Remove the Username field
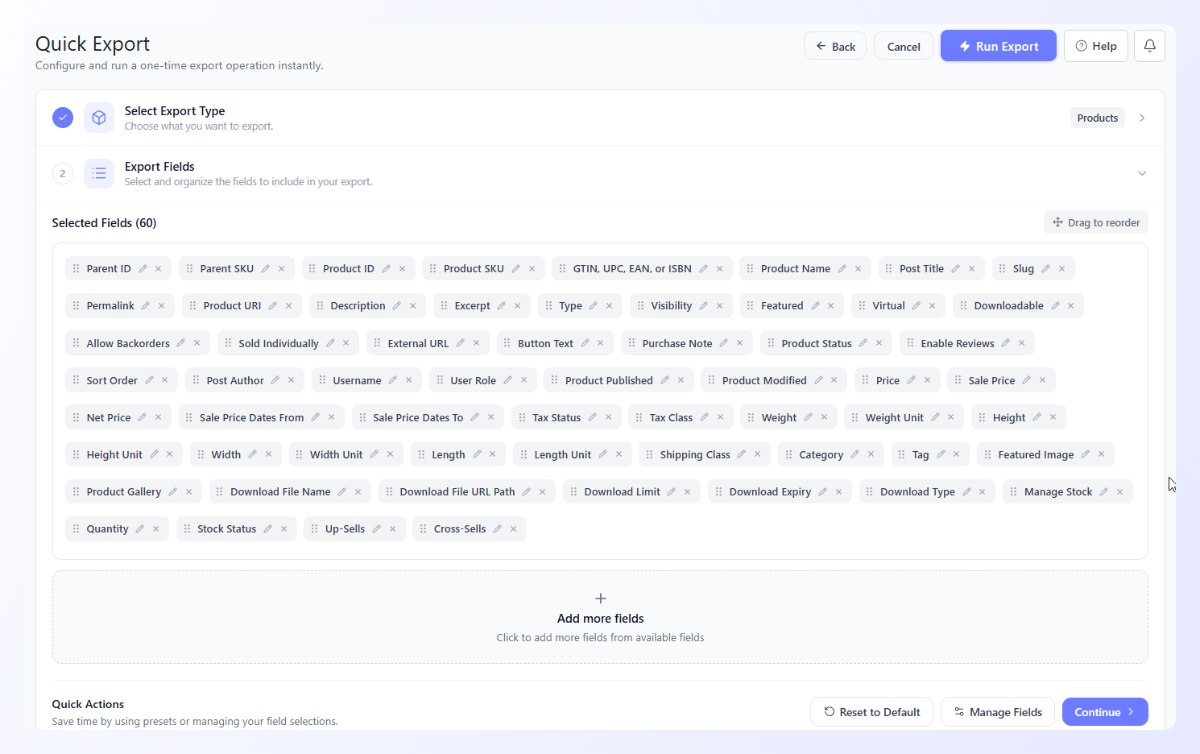 point(409,380)
